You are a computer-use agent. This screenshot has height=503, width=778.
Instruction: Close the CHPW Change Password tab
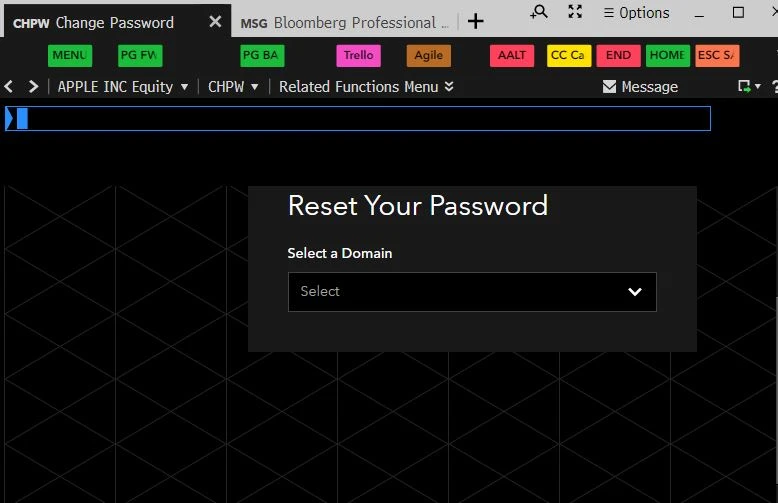pos(215,22)
